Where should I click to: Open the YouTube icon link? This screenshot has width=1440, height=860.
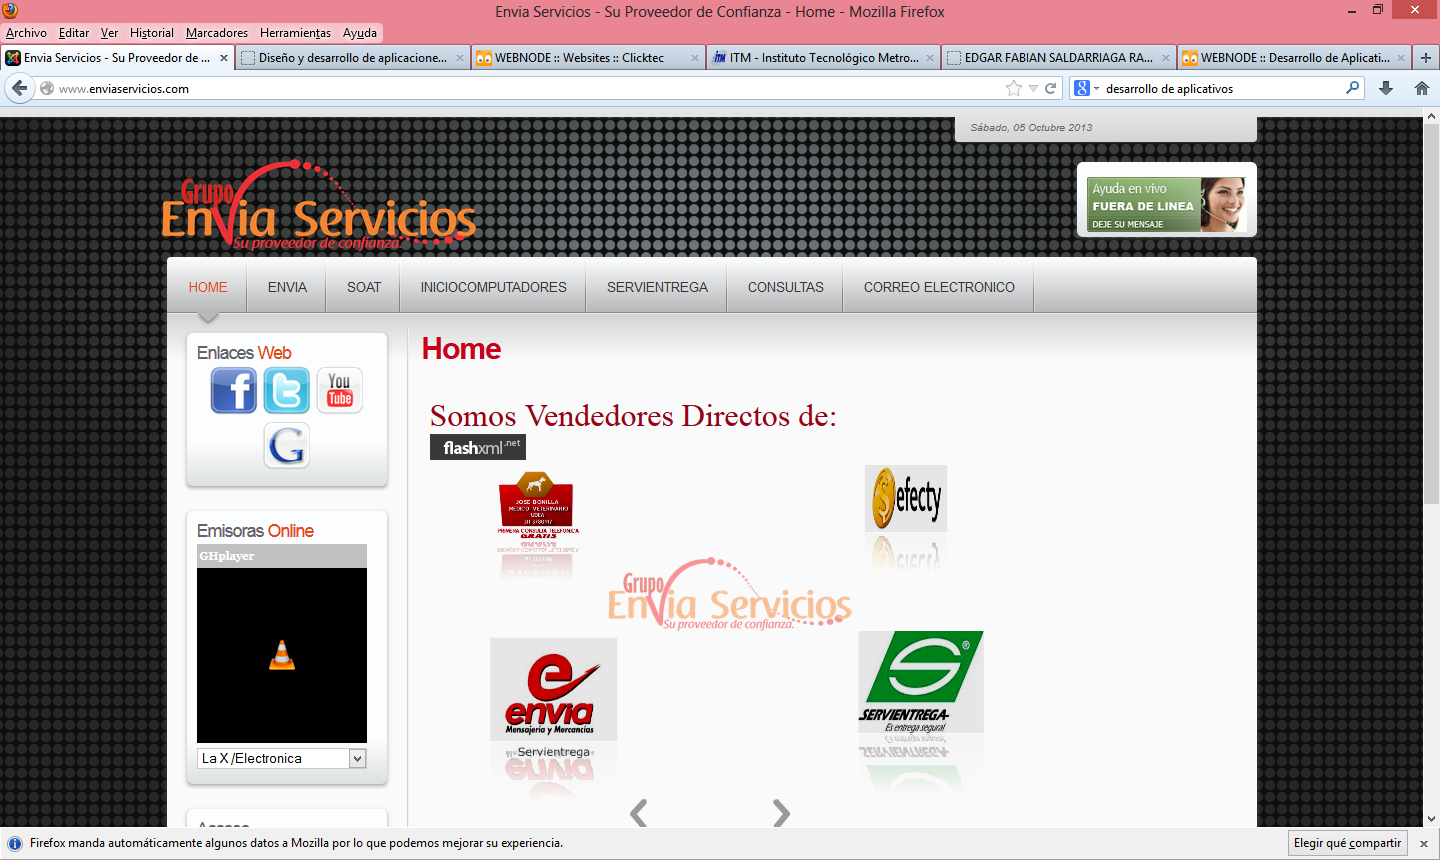(x=340, y=390)
